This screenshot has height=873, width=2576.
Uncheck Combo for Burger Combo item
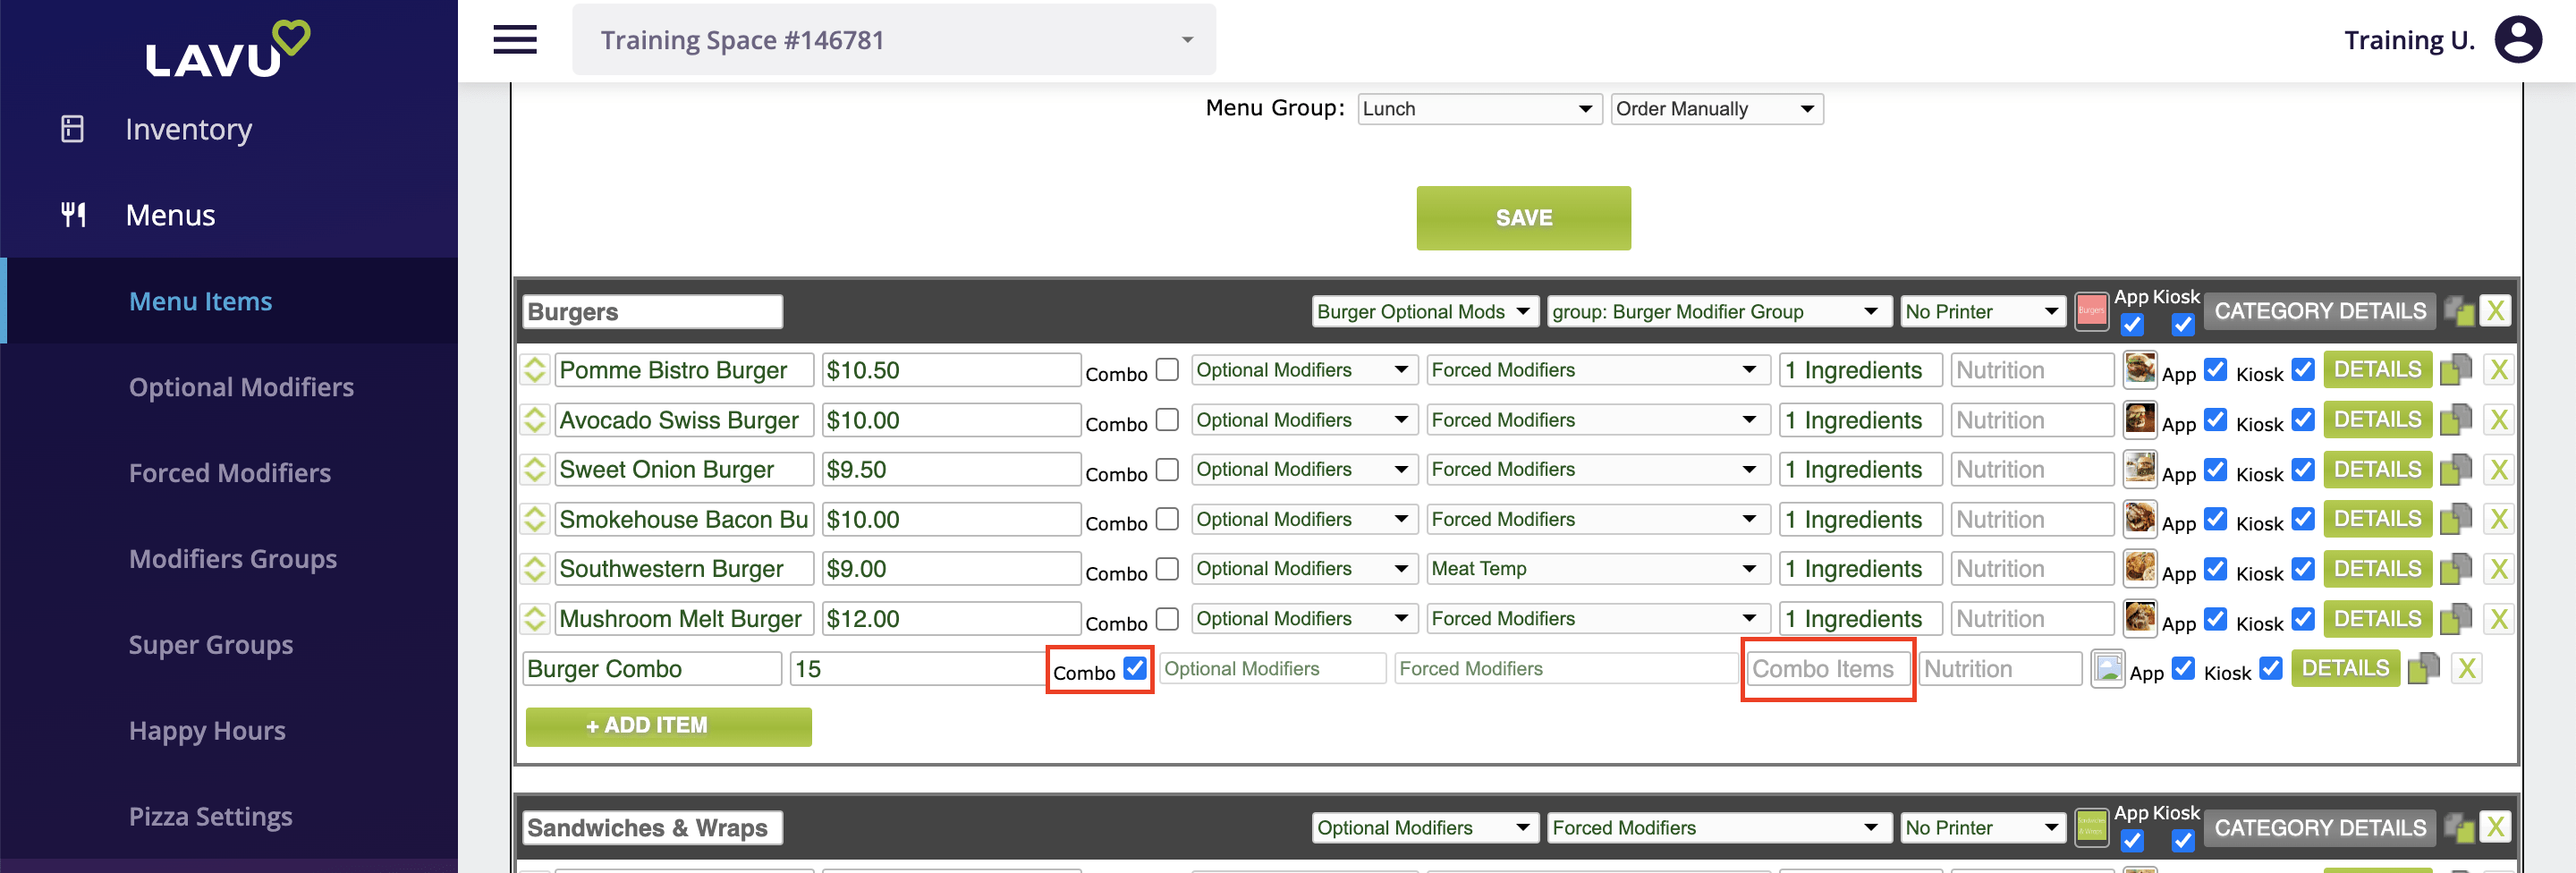1135,668
